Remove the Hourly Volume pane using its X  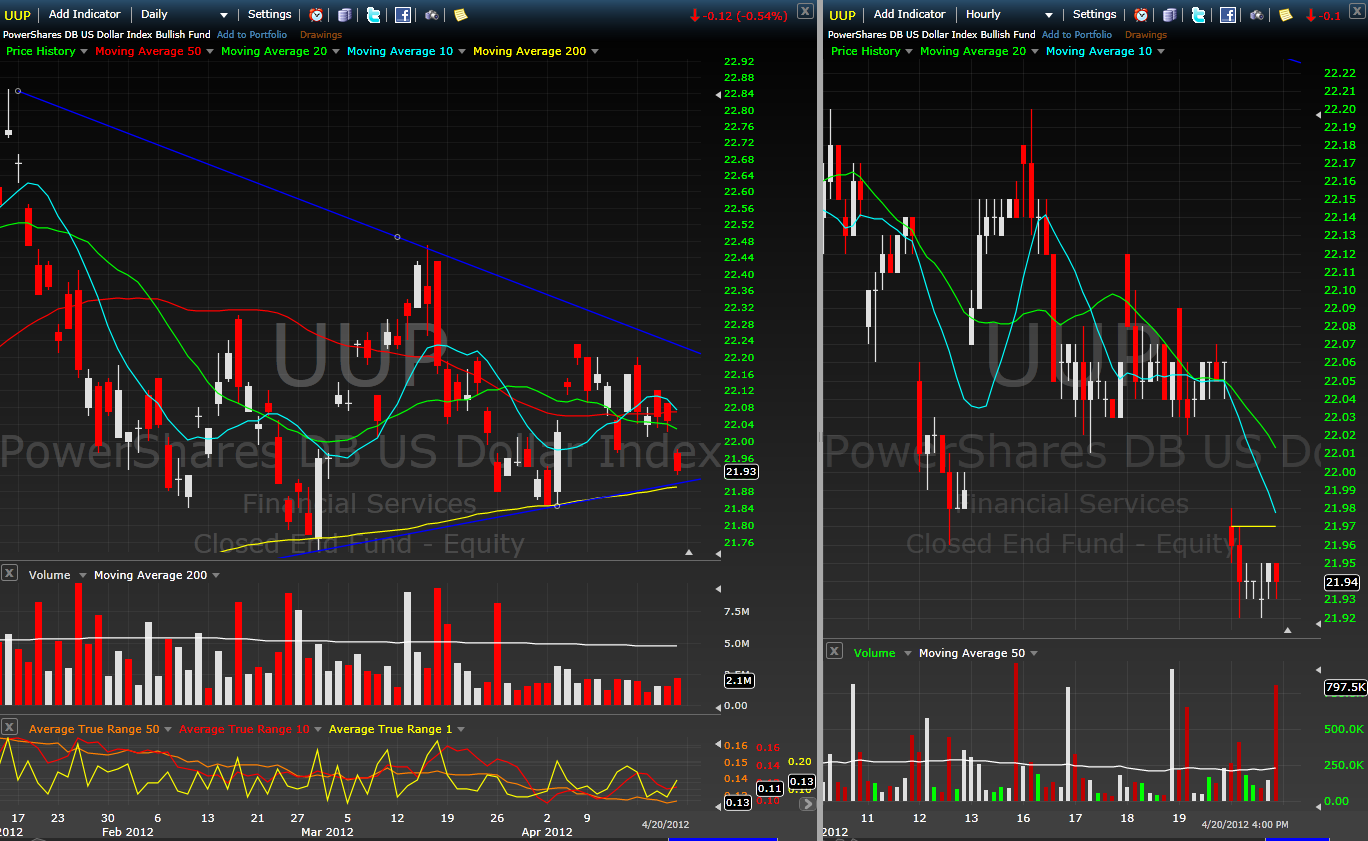pos(834,651)
